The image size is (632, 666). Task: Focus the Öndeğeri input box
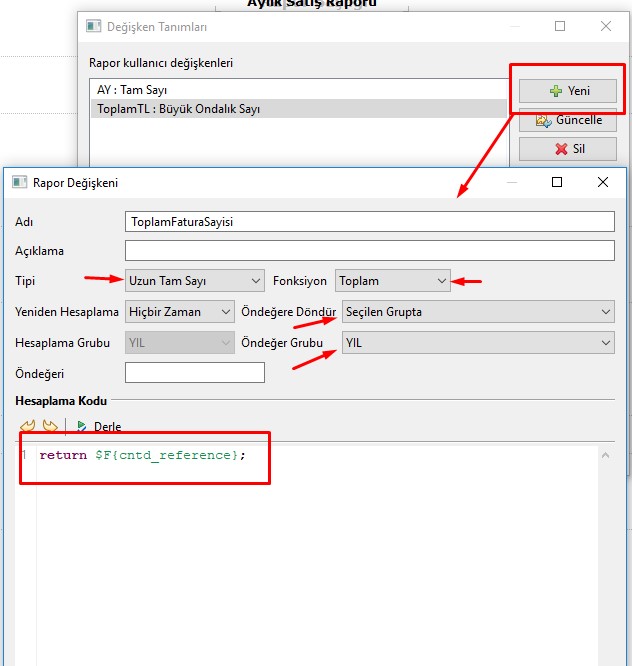[195, 373]
